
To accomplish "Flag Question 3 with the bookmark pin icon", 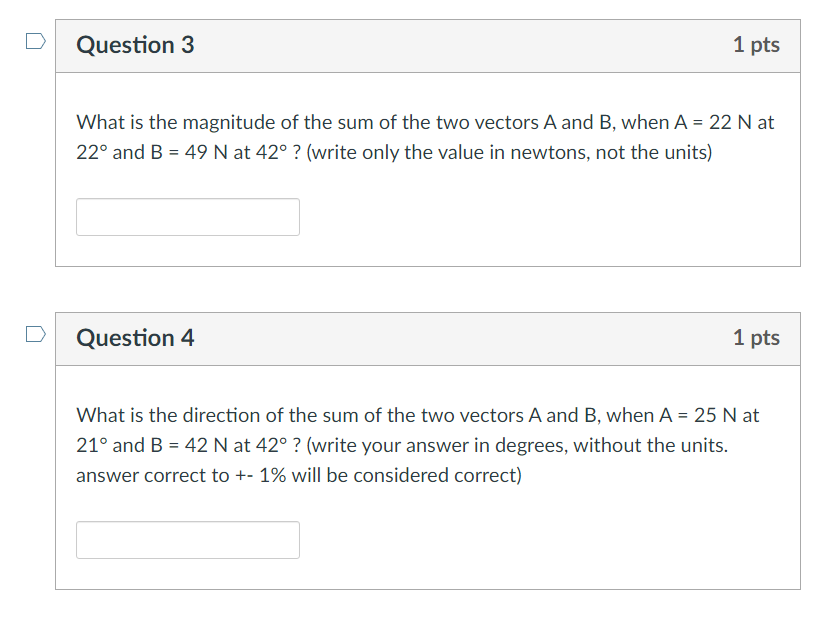I will pyautogui.click(x=35, y=40).
